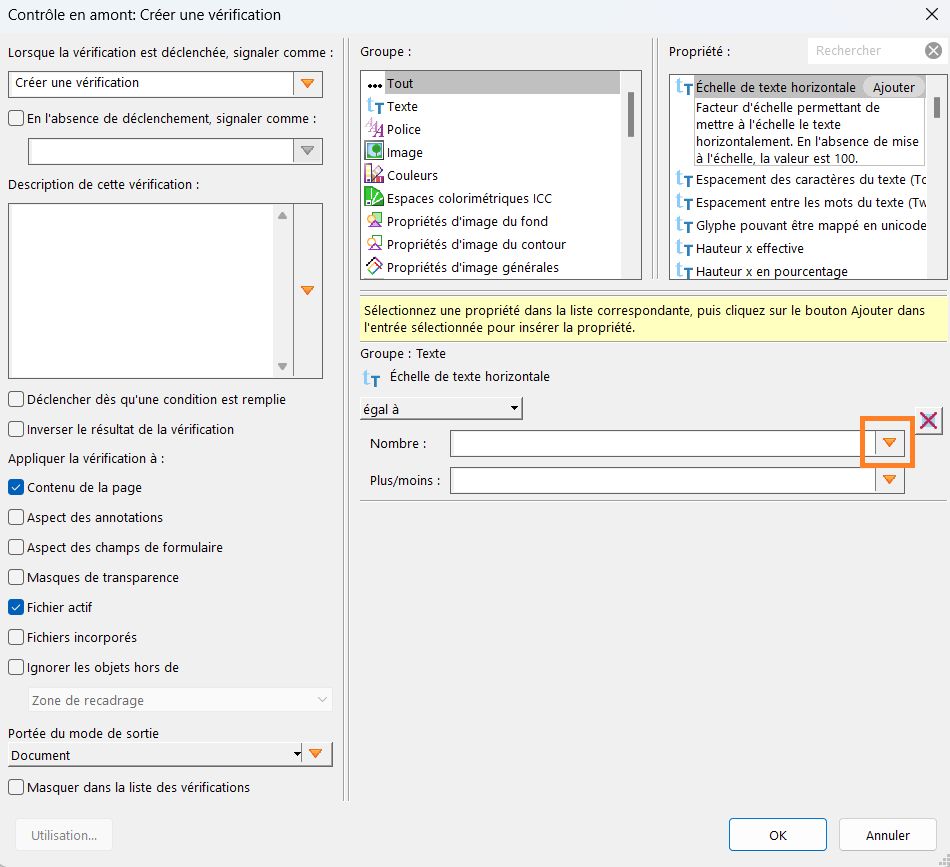Screen dimensions: 950x867
Task: Click the Texte group icon
Action: tap(374, 107)
